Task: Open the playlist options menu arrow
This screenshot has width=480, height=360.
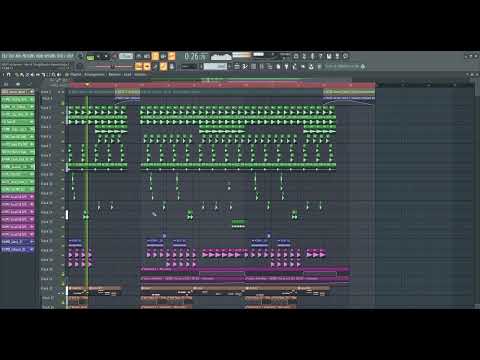Action: tap(3, 75)
